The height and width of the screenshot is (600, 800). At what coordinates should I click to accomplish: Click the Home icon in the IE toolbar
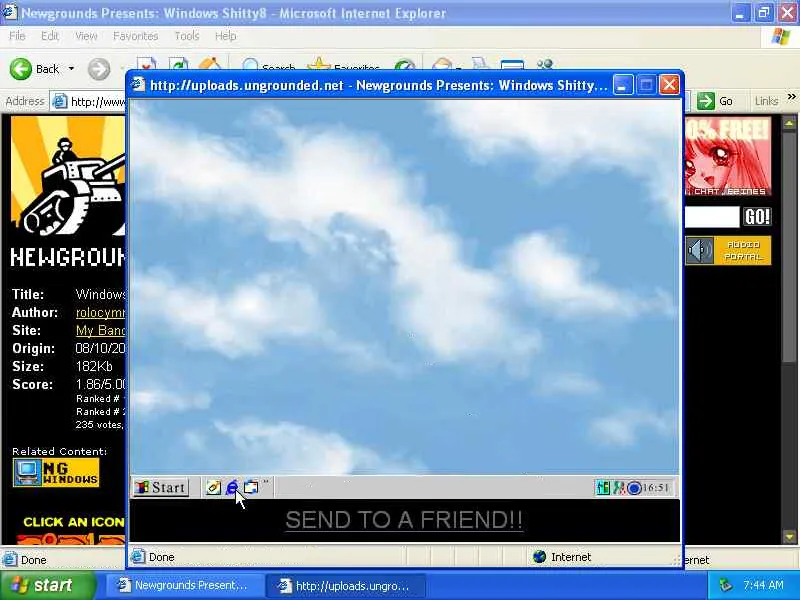click(x=210, y=64)
